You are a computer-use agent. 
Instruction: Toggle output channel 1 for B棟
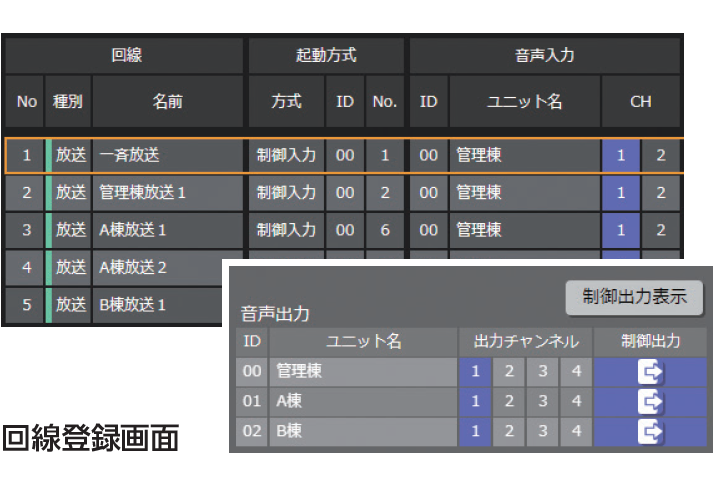475,431
